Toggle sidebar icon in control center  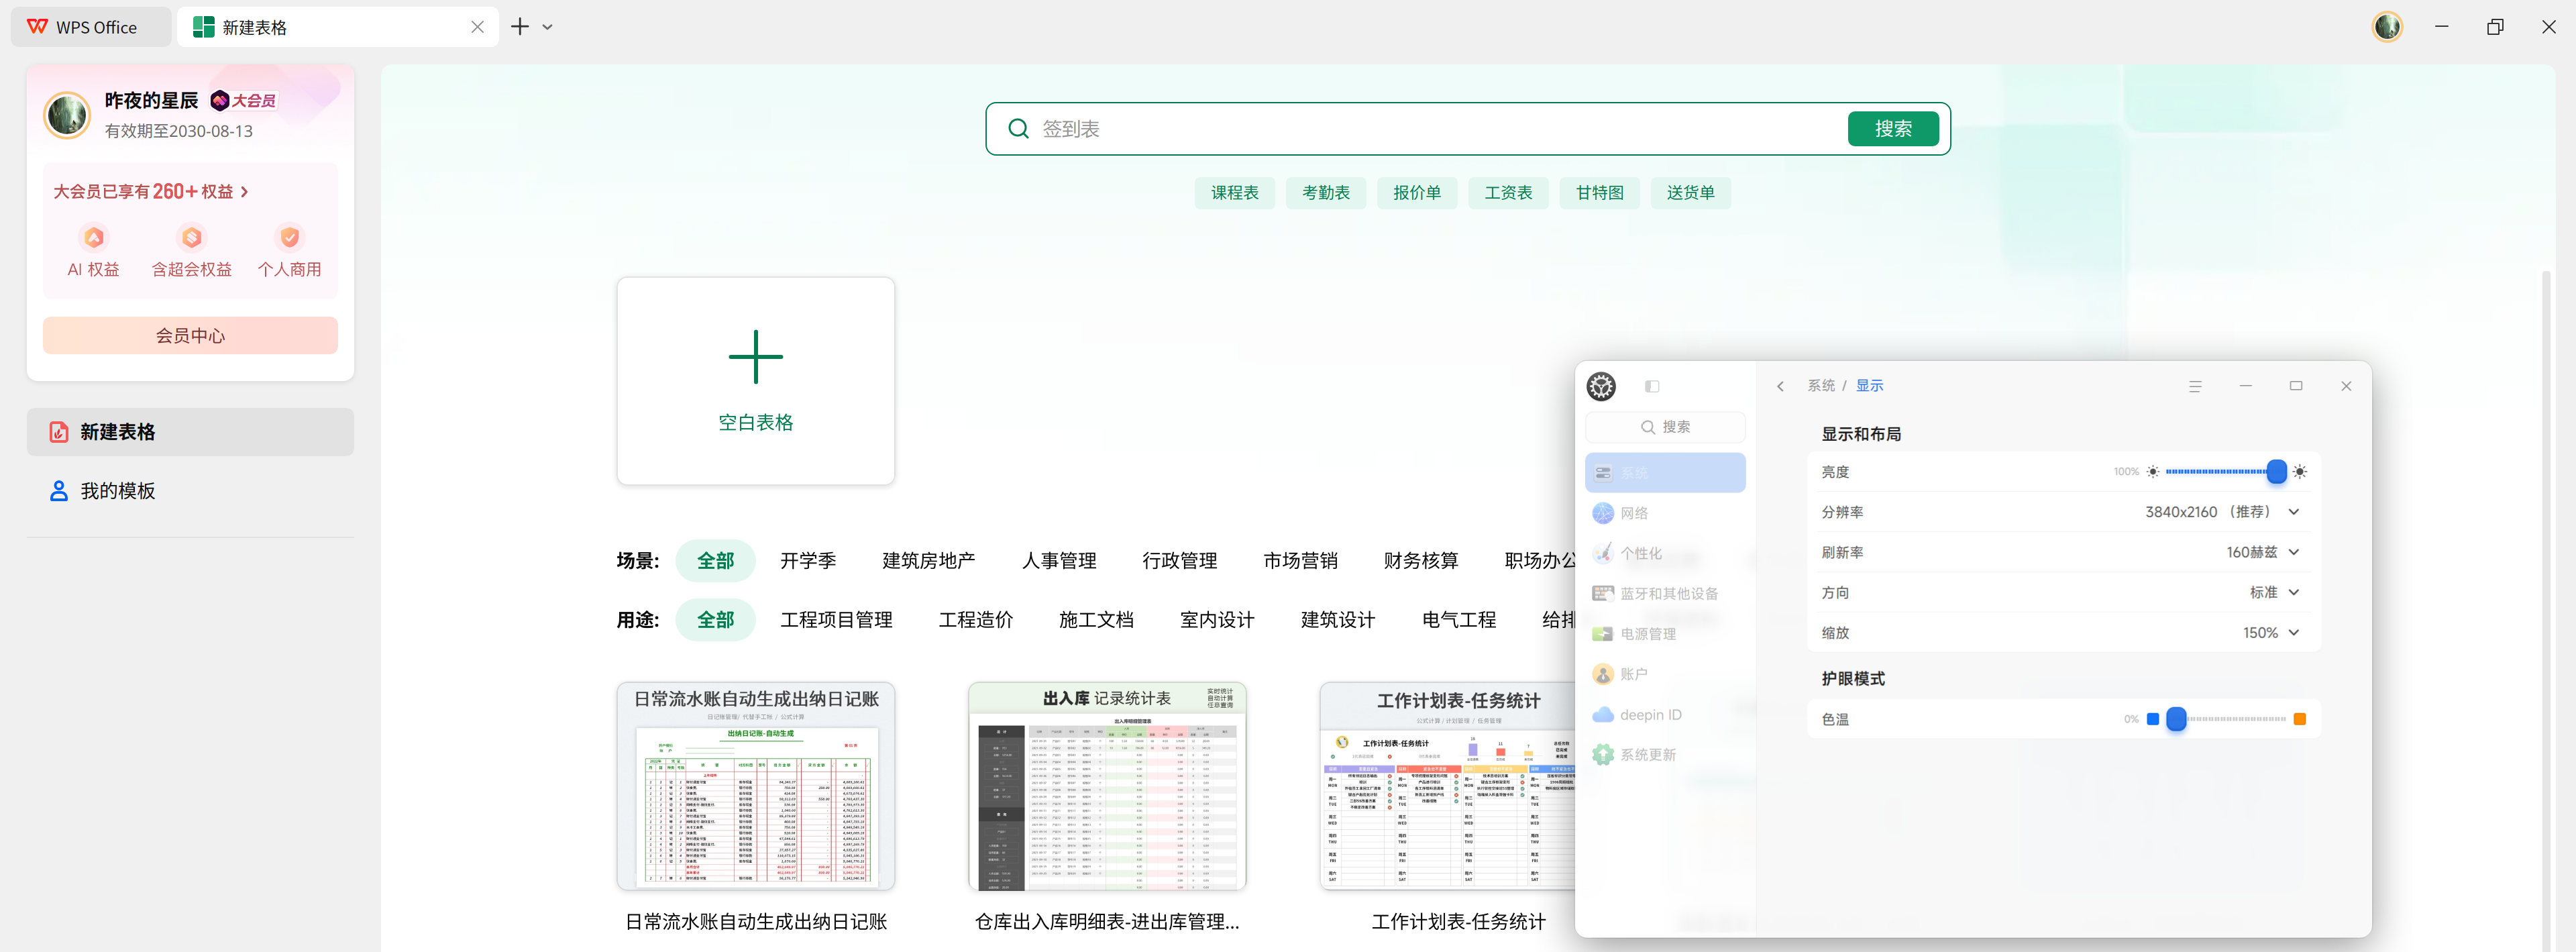point(1651,386)
